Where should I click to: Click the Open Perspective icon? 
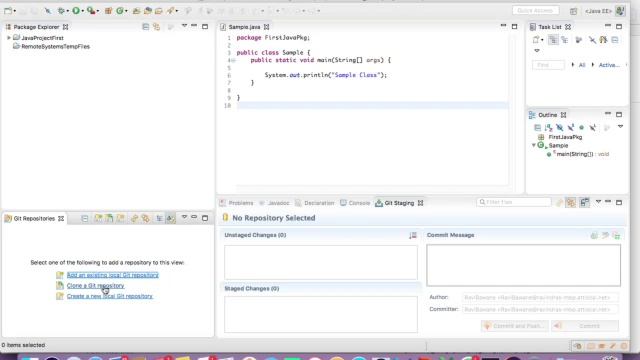coord(573,11)
